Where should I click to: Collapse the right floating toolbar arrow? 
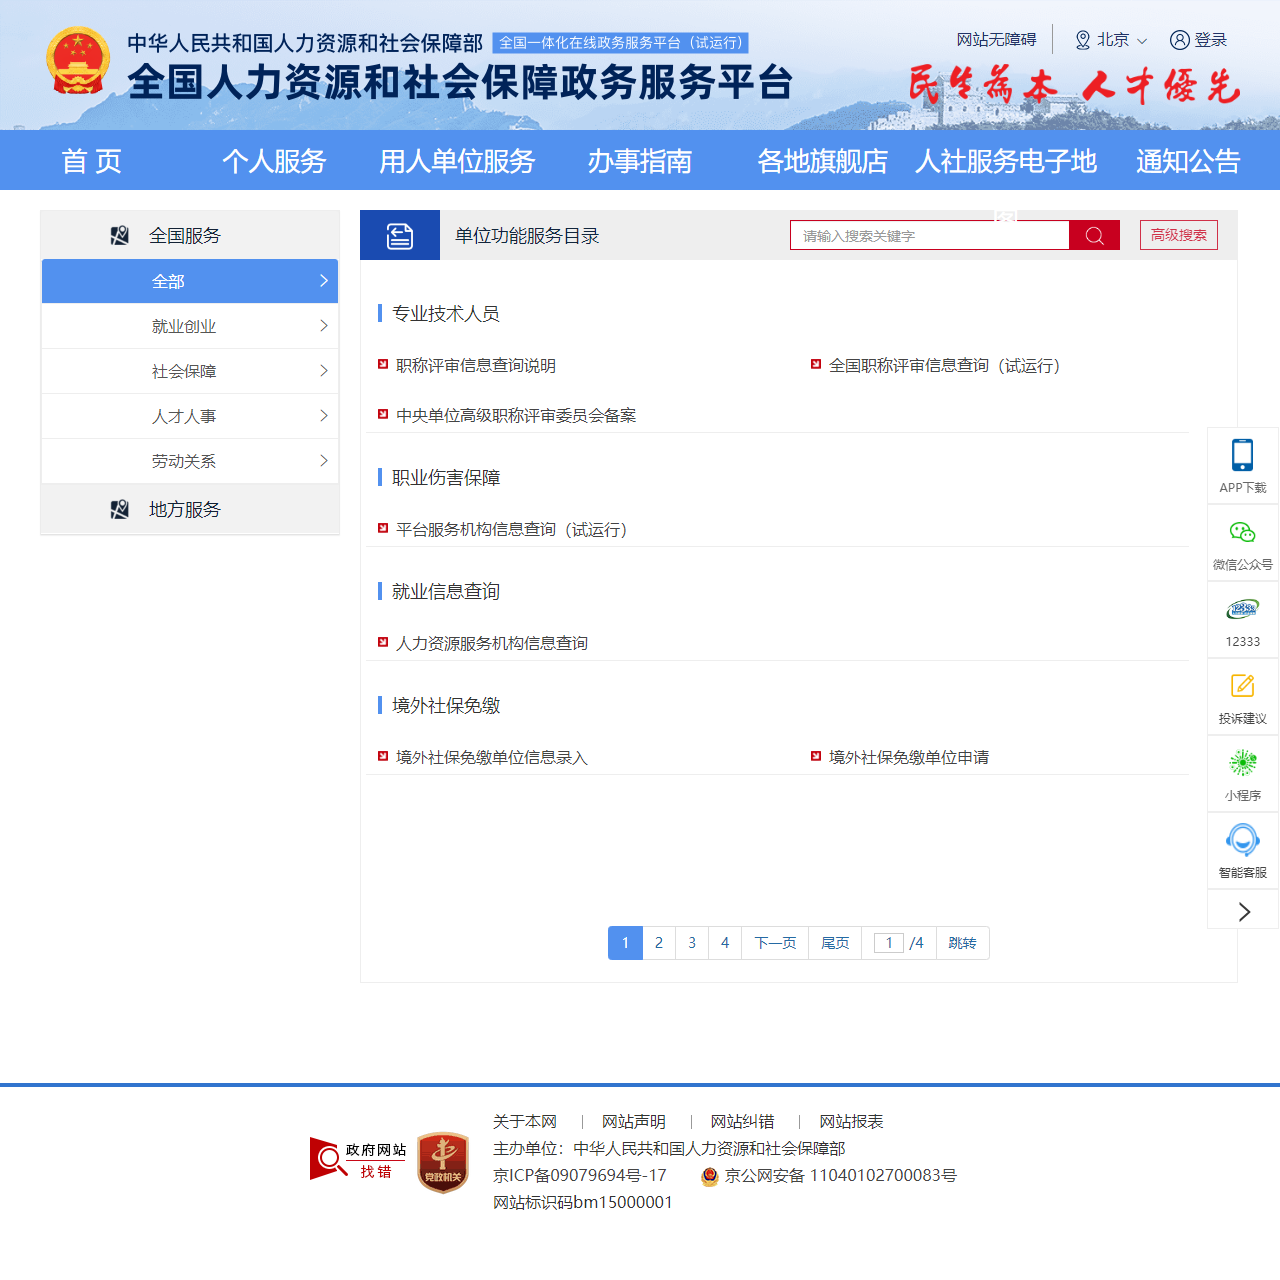[1242, 911]
